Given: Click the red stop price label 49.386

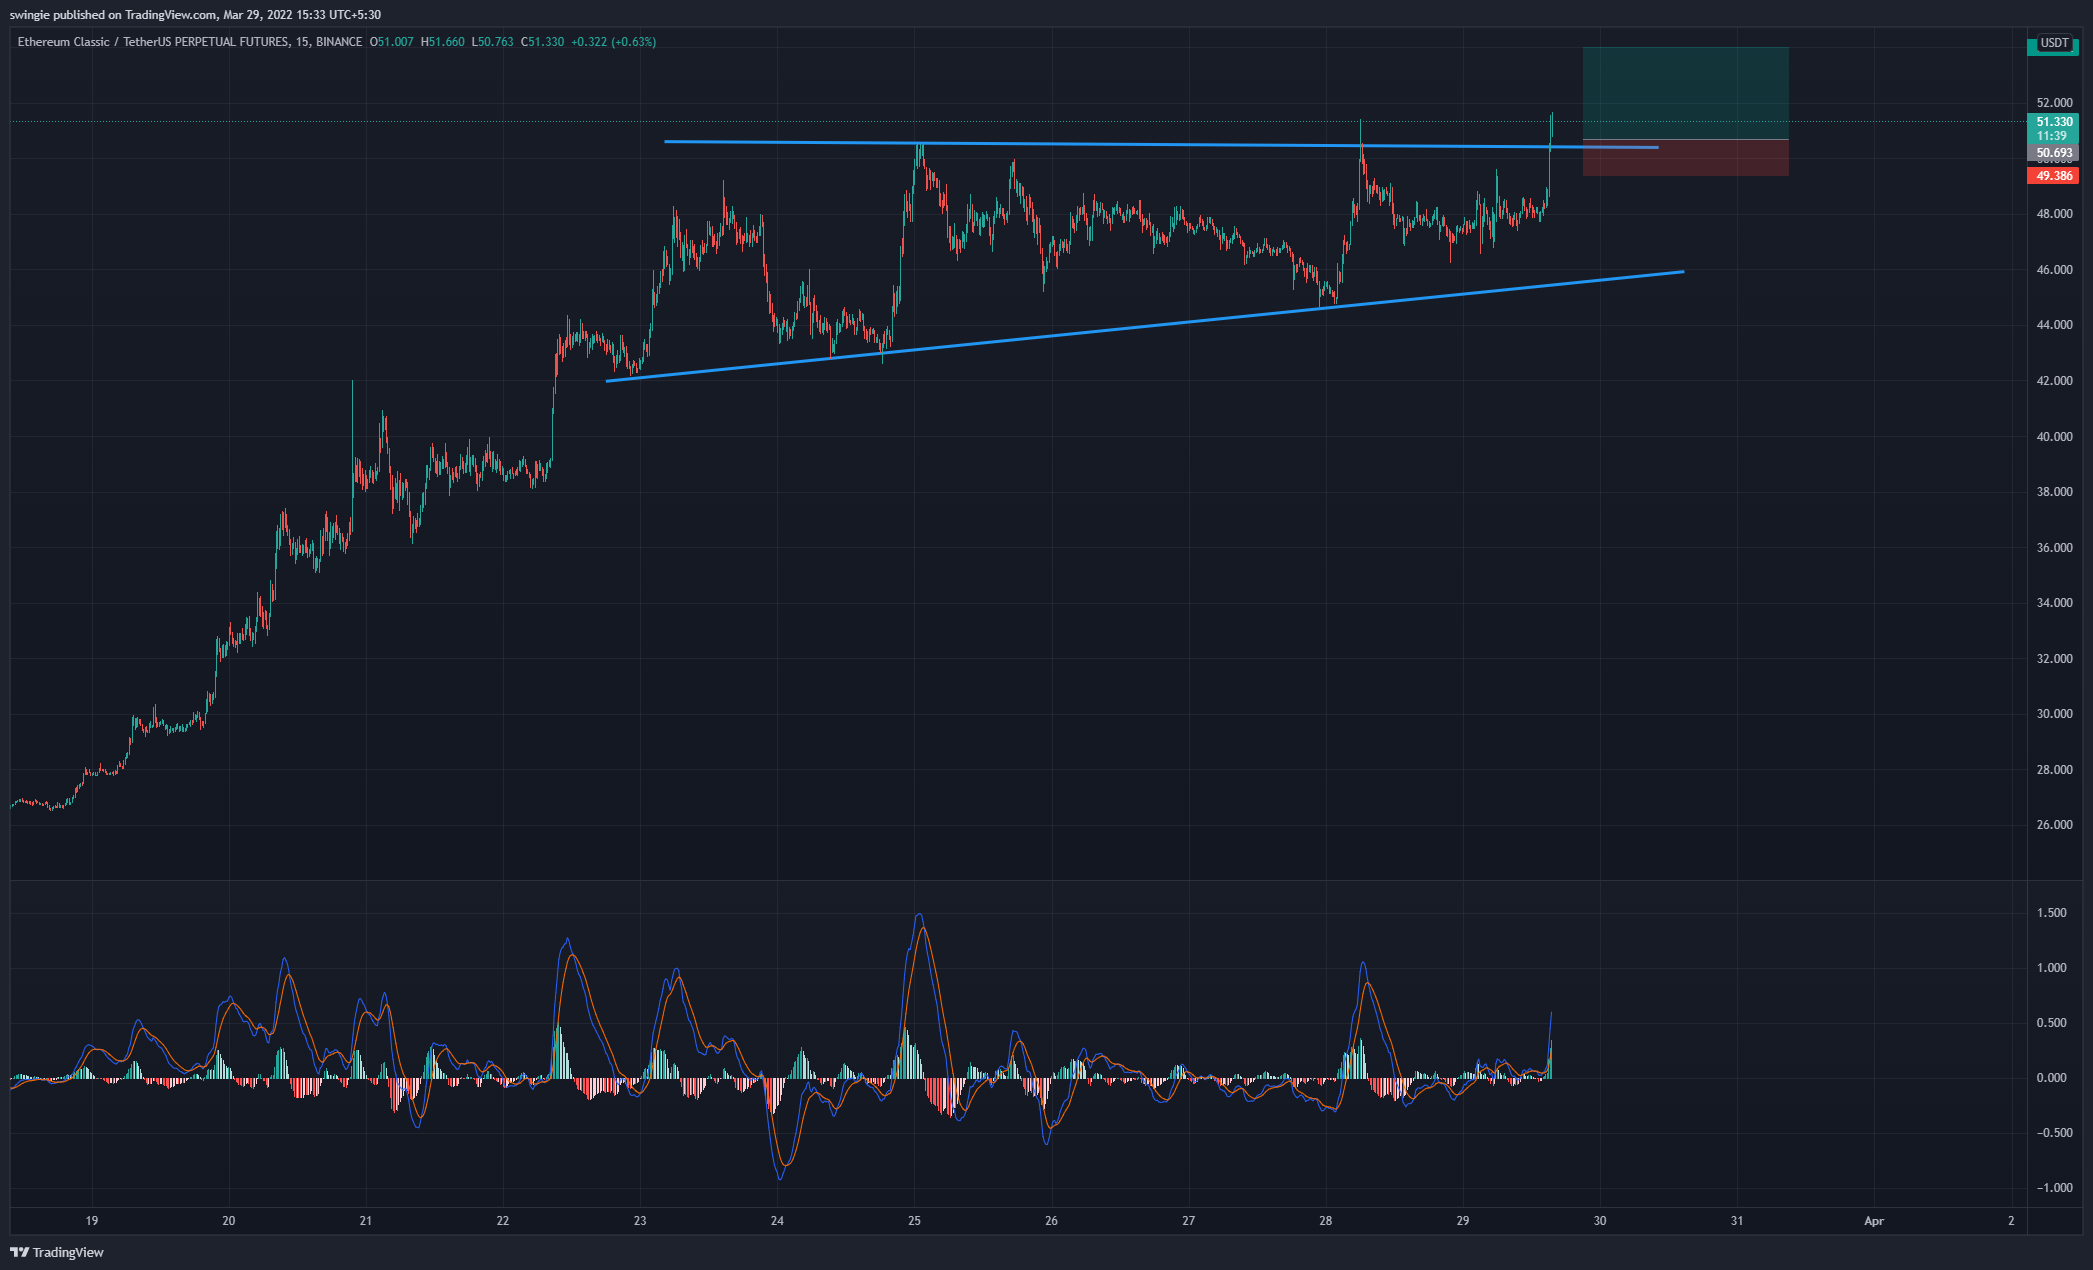Looking at the screenshot, I should pyautogui.click(x=2053, y=176).
